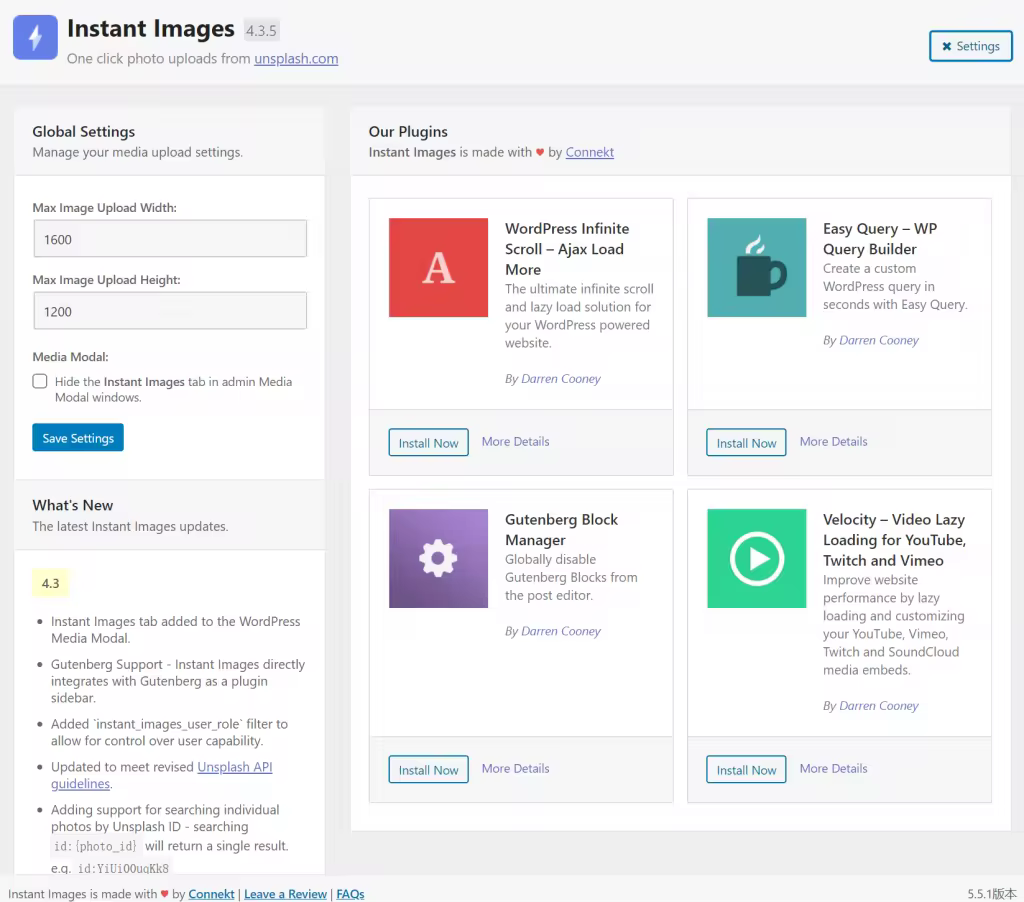Click the Easy Query coffee mug icon
Image resolution: width=1024 pixels, height=902 pixels.
tap(756, 267)
